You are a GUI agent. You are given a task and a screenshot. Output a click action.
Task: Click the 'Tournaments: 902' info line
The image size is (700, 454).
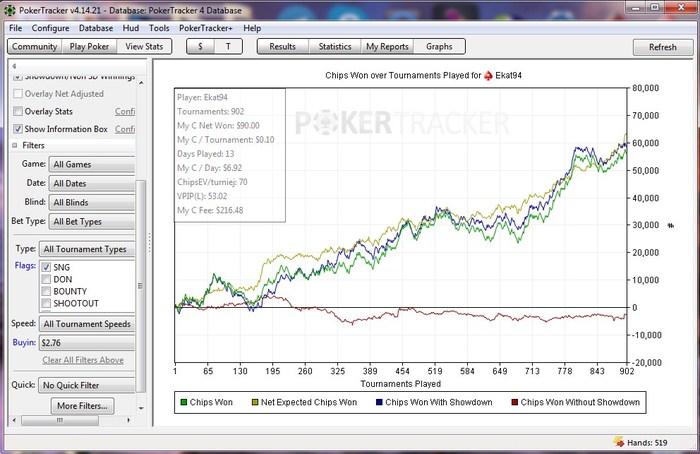(211, 112)
